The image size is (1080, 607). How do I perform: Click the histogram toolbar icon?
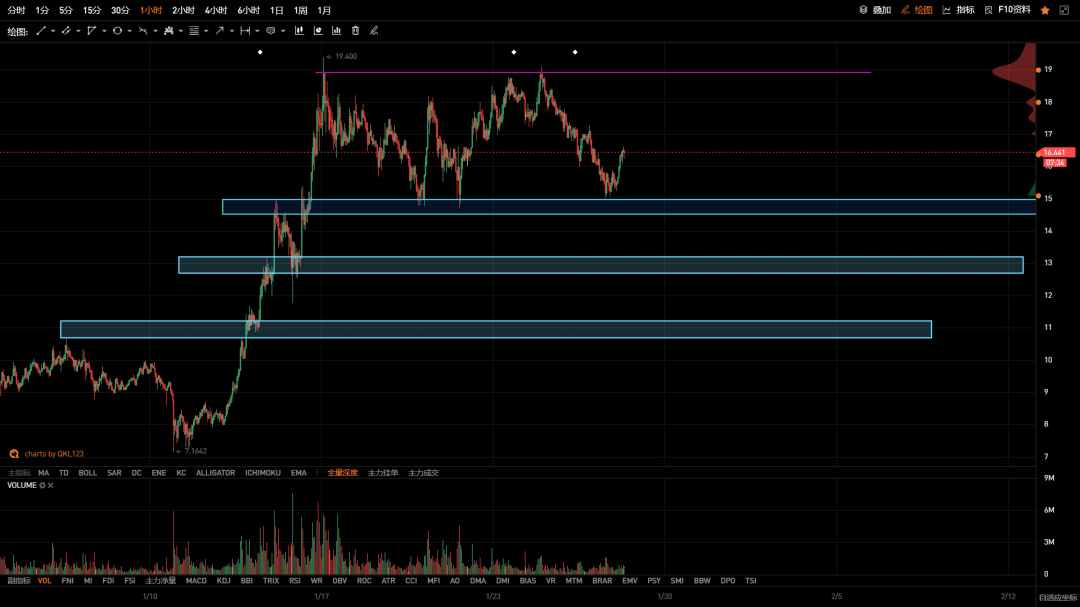click(x=337, y=31)
